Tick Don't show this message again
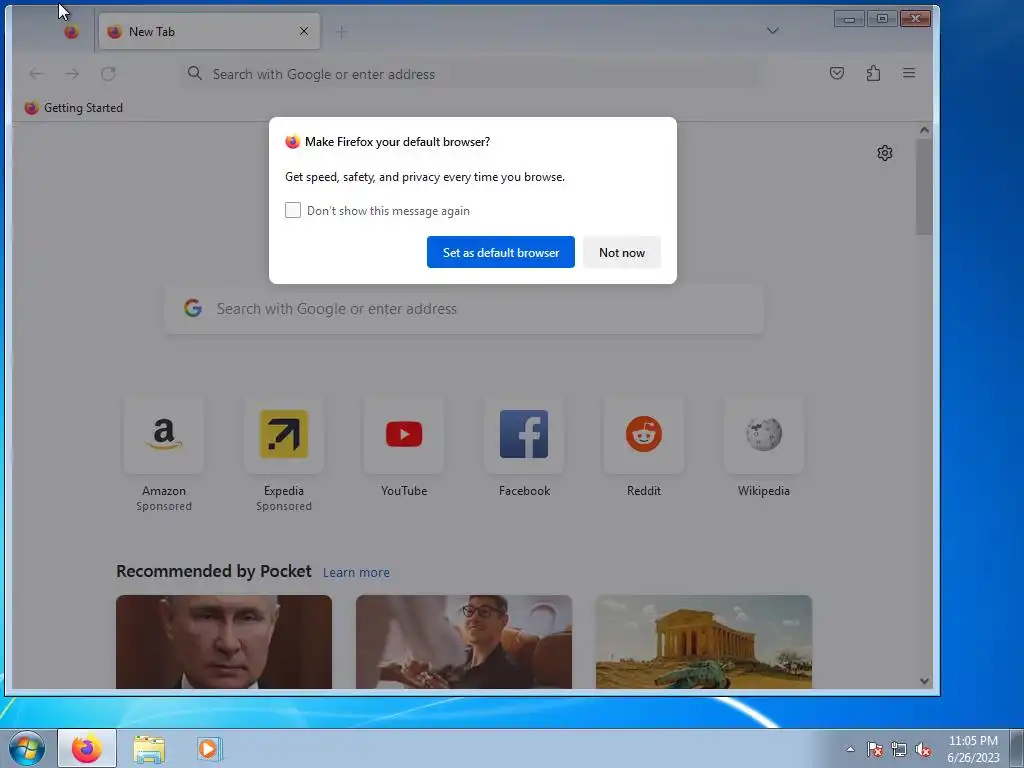This screenshot has height=768, width=1024. 293,210
